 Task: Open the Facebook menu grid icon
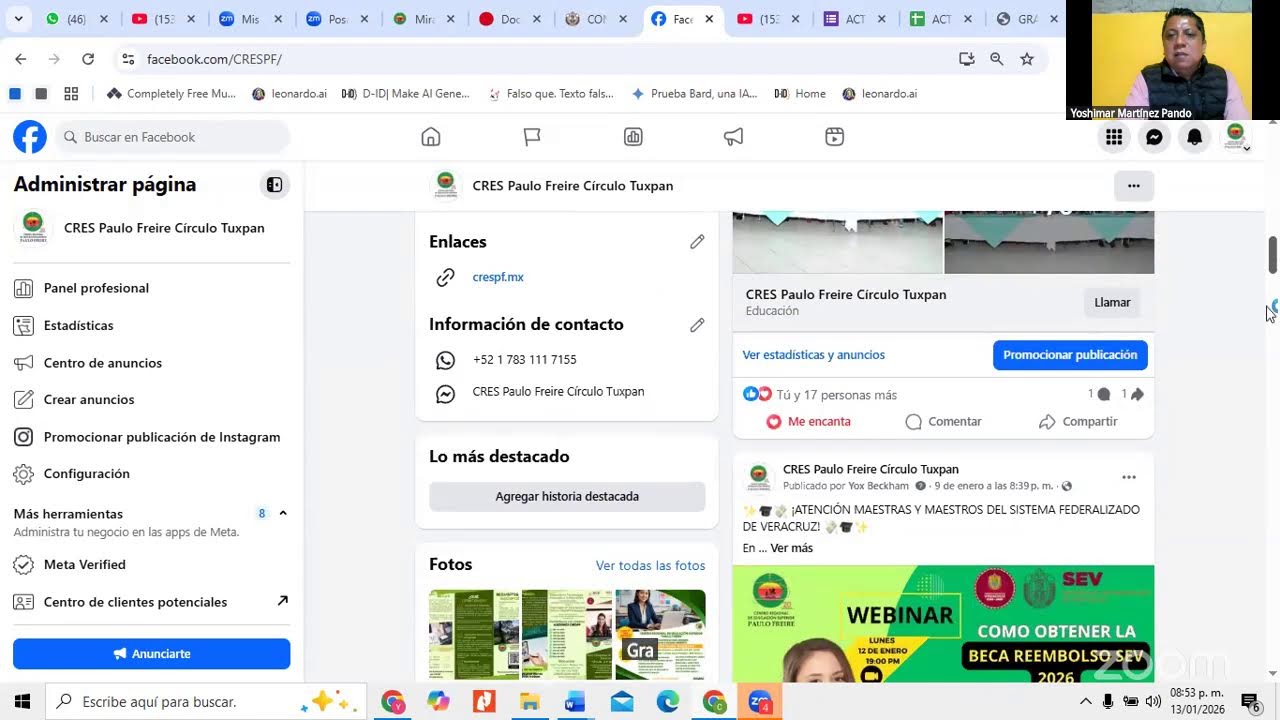pos(1114,137)
